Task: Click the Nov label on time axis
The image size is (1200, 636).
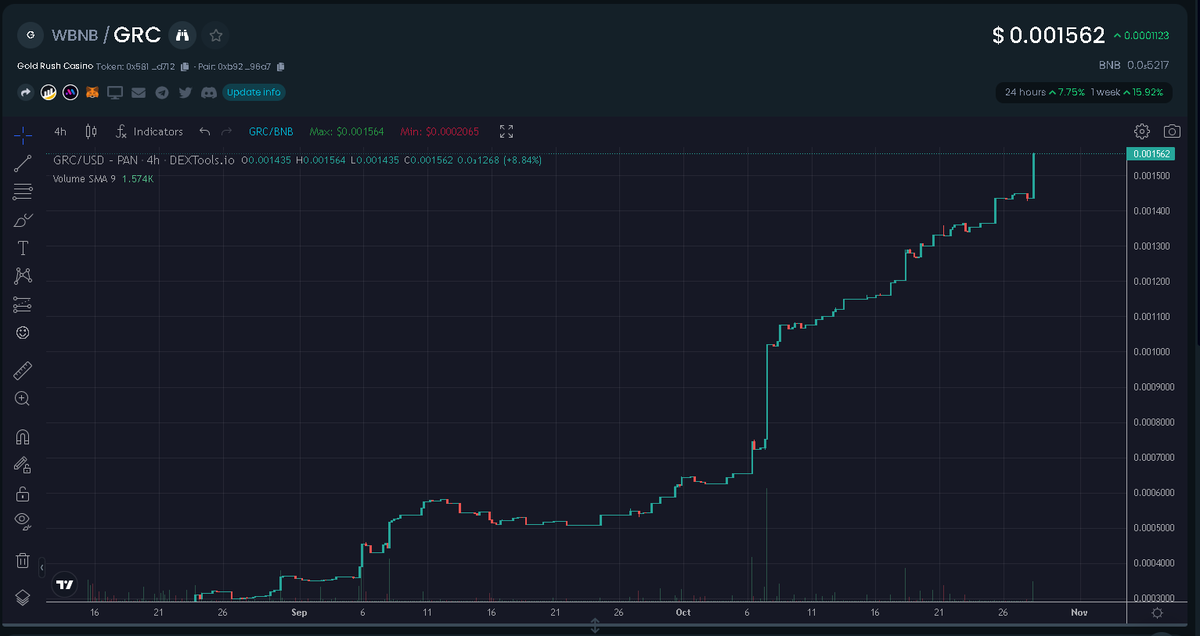Action: click(x=1079, y=611)
